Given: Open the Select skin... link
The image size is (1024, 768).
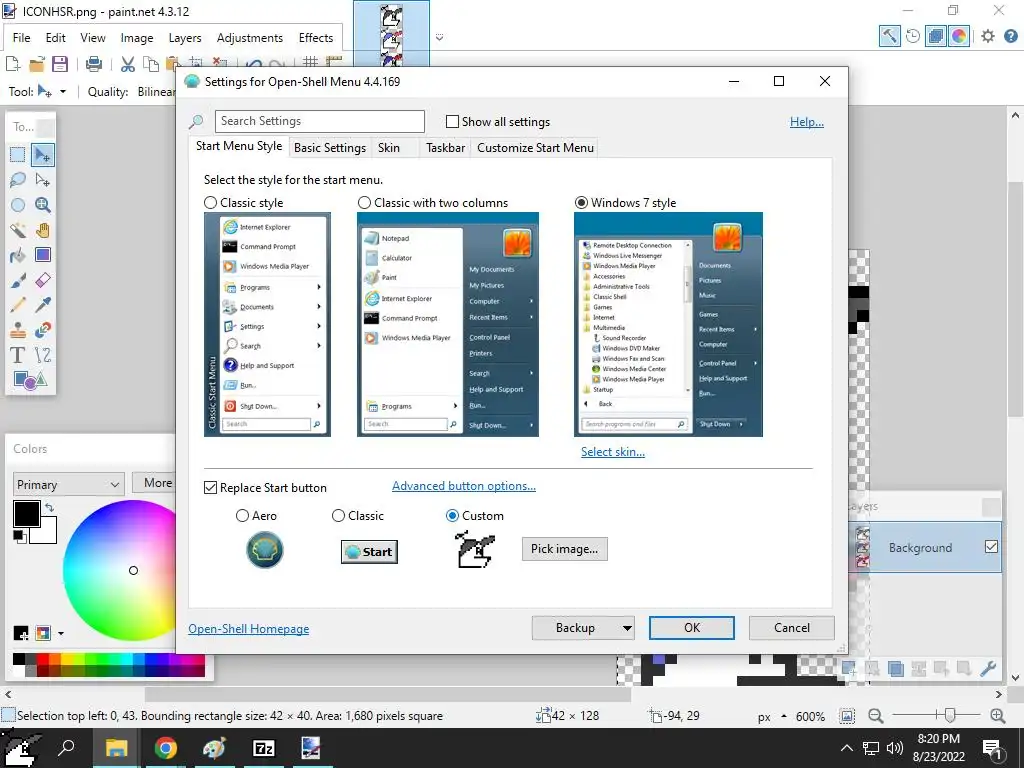Looking at the screenshot, I should (613, 452).
